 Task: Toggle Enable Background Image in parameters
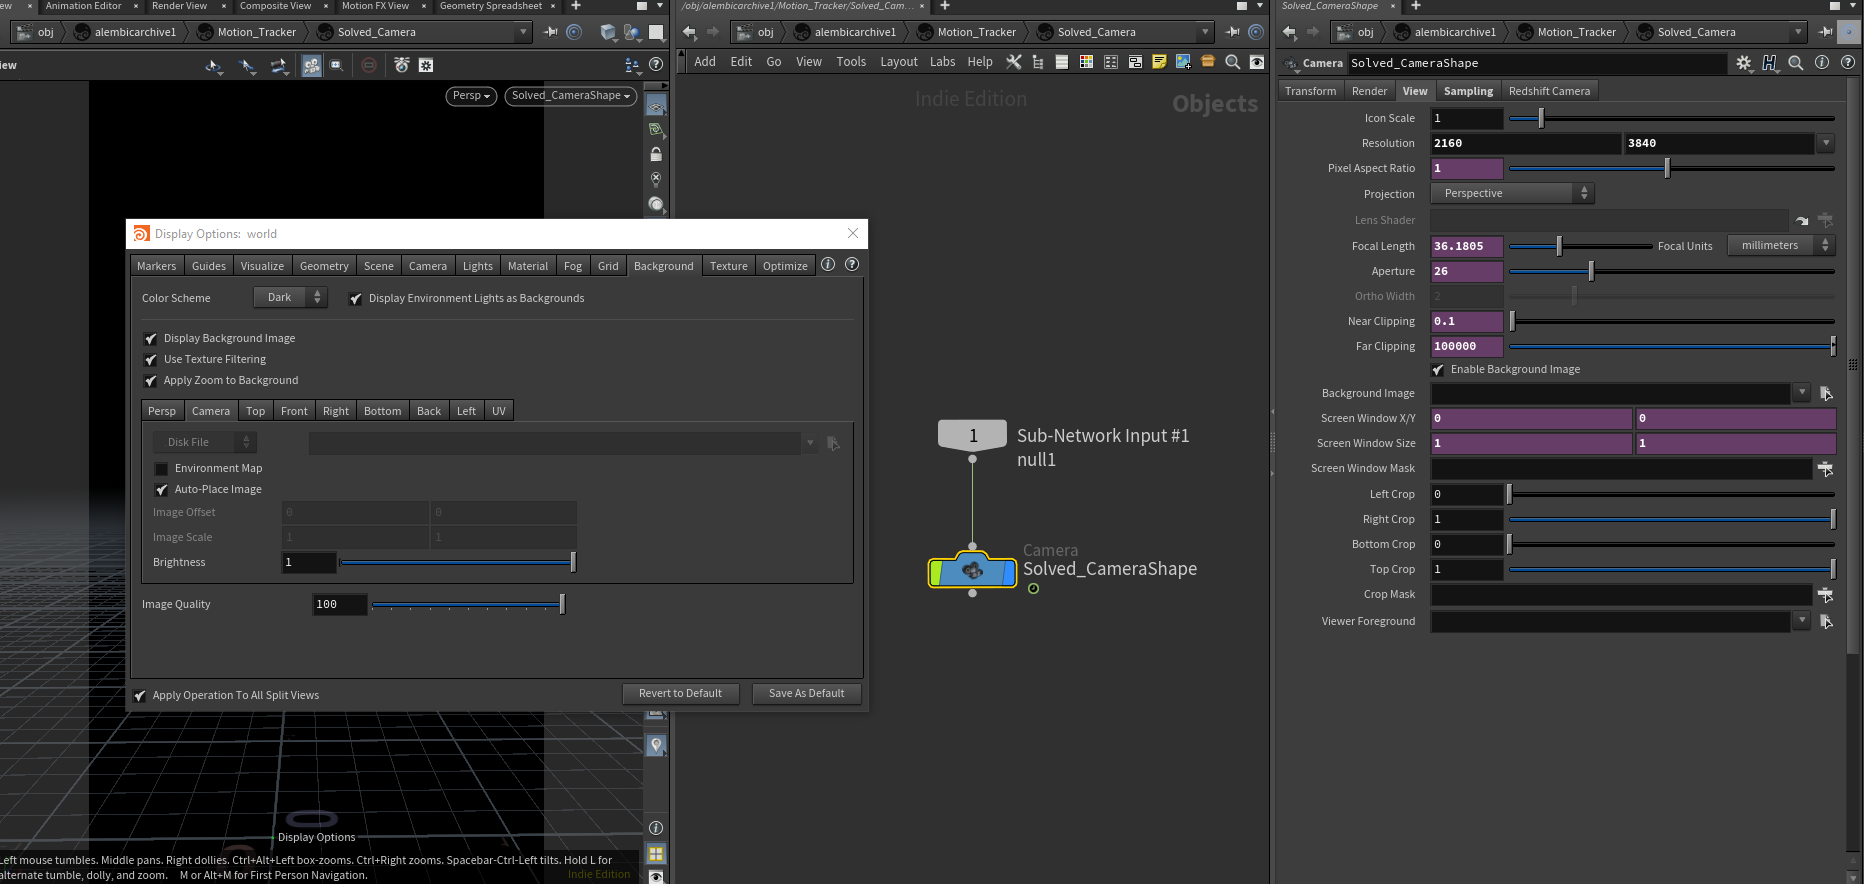[1438, 370]
